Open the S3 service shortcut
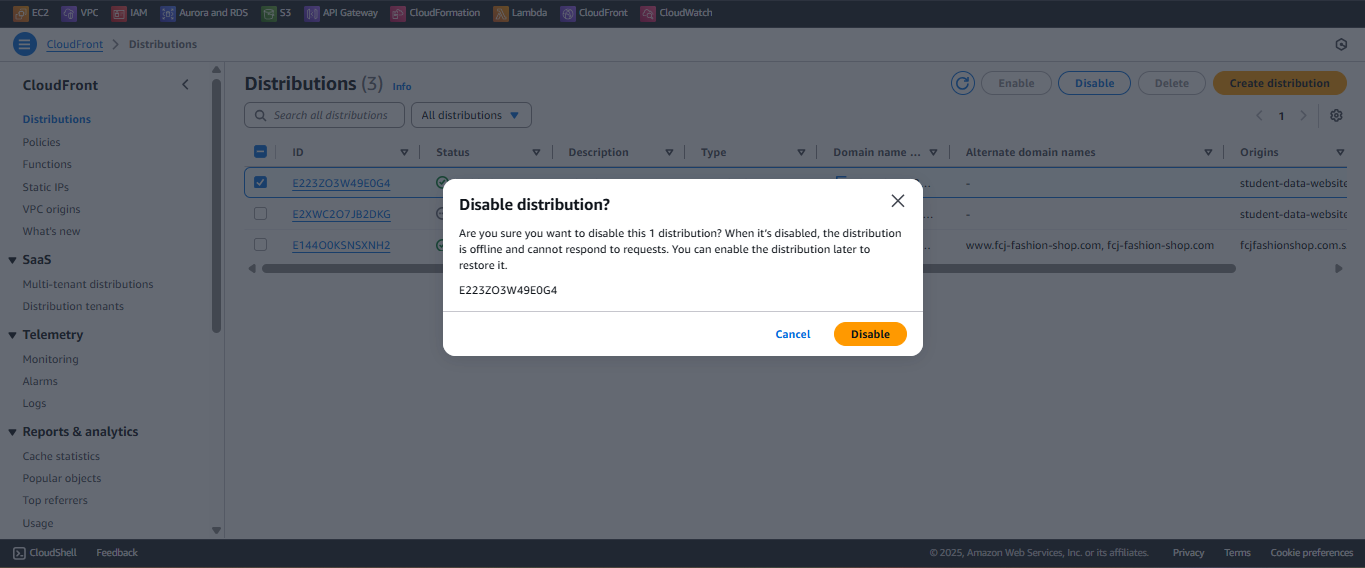This screenshot has width=1365, height=568. (x=276, y=13)
